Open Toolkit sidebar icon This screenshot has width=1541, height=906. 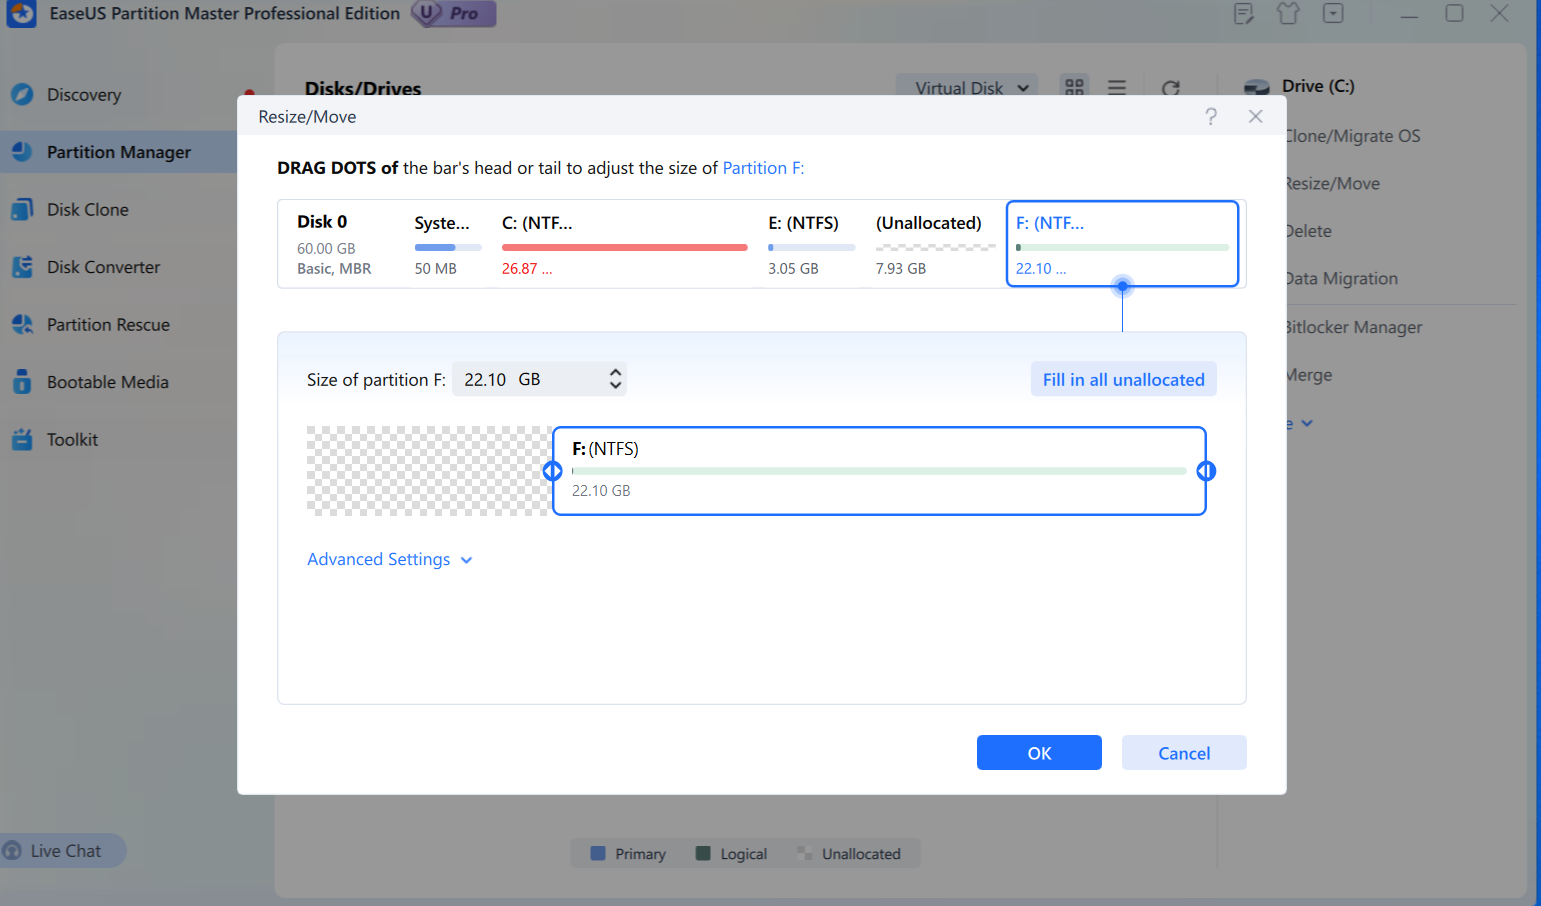click(22, 439)
